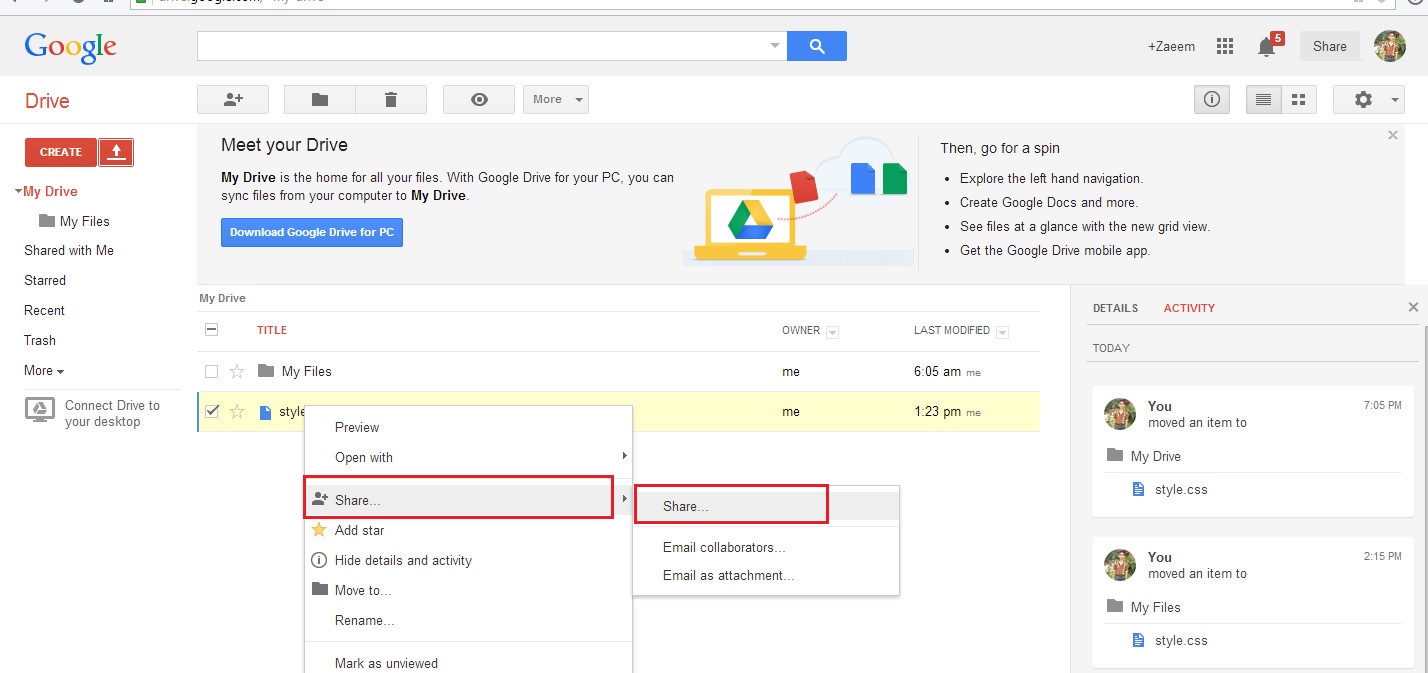Check the My Files row checkbox
Screen dimensions: 1428x673
tap(211, 371)
